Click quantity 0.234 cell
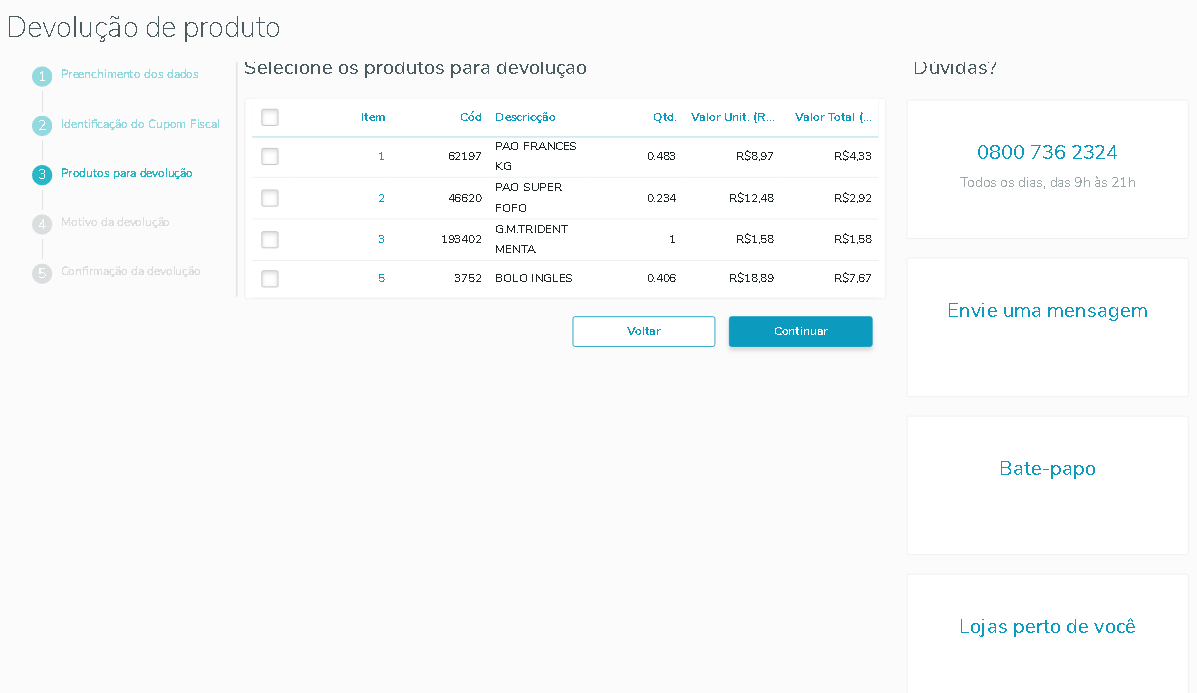This screenshot has width=1197, height=693. pyautogui.click(x=661, y=198)
